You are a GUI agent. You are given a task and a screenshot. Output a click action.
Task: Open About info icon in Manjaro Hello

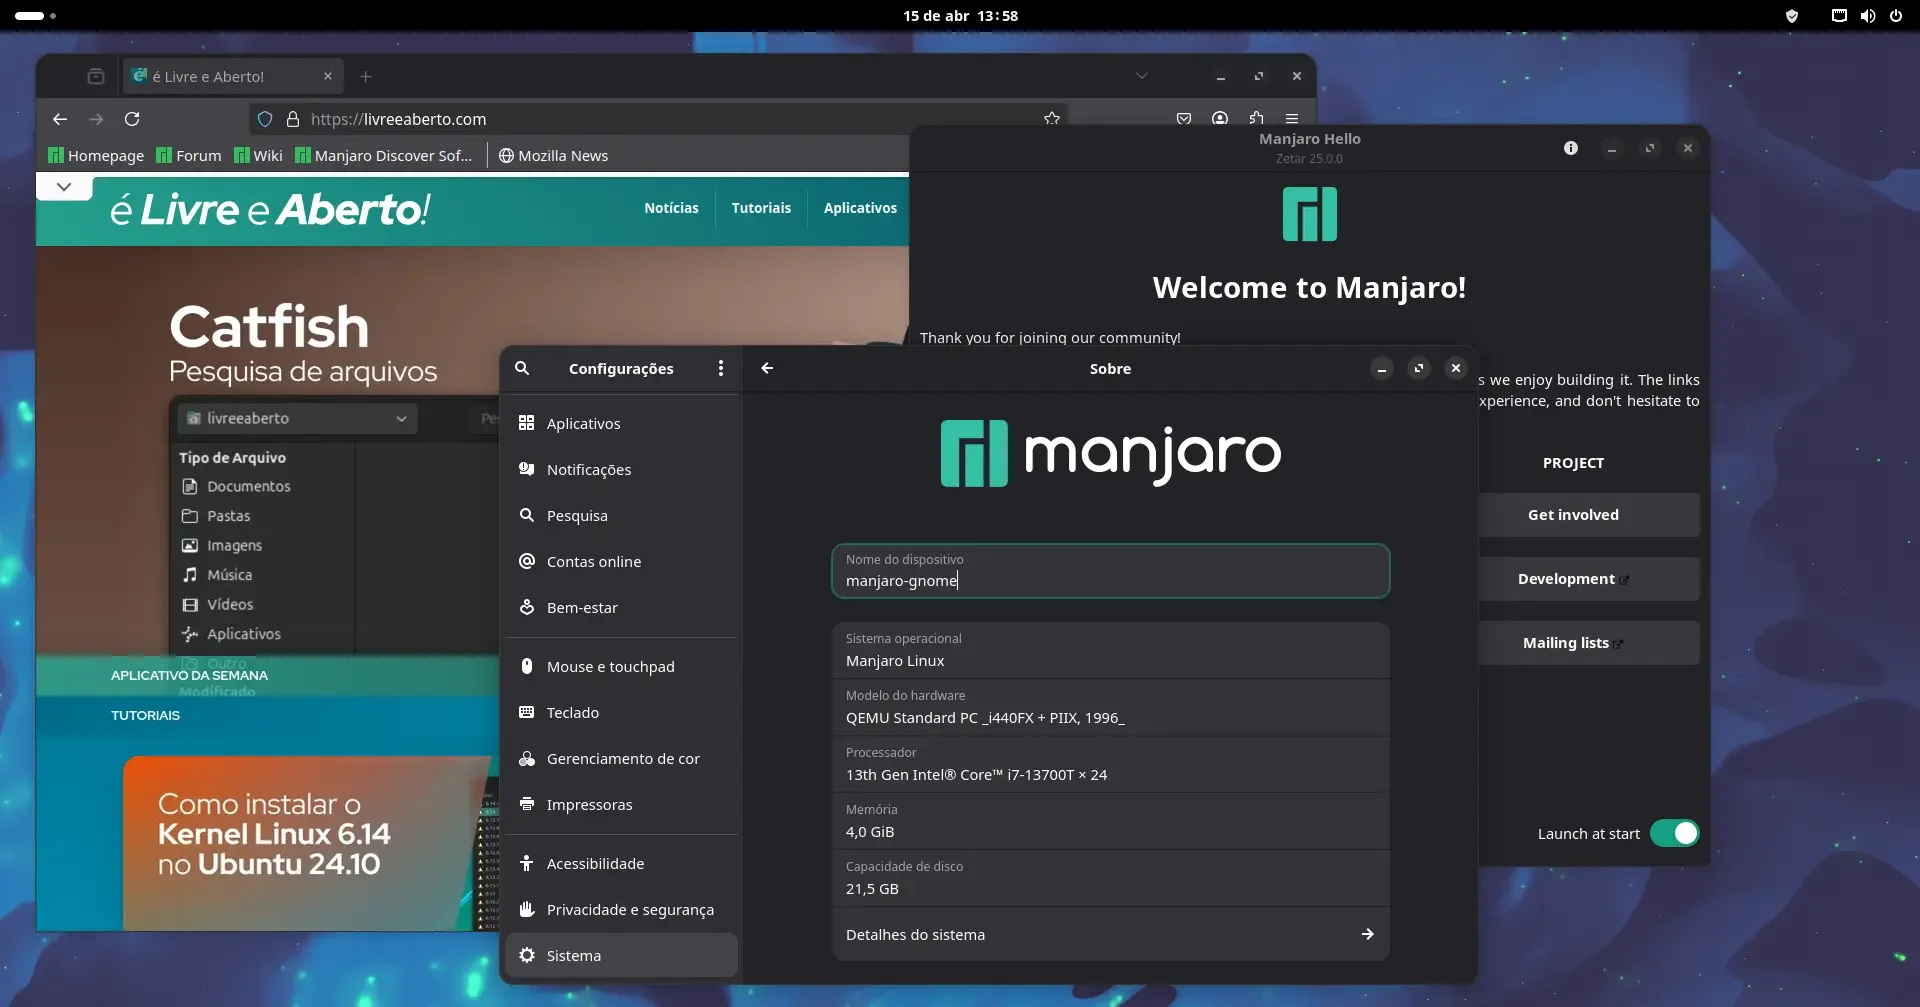pos(1570,148)
